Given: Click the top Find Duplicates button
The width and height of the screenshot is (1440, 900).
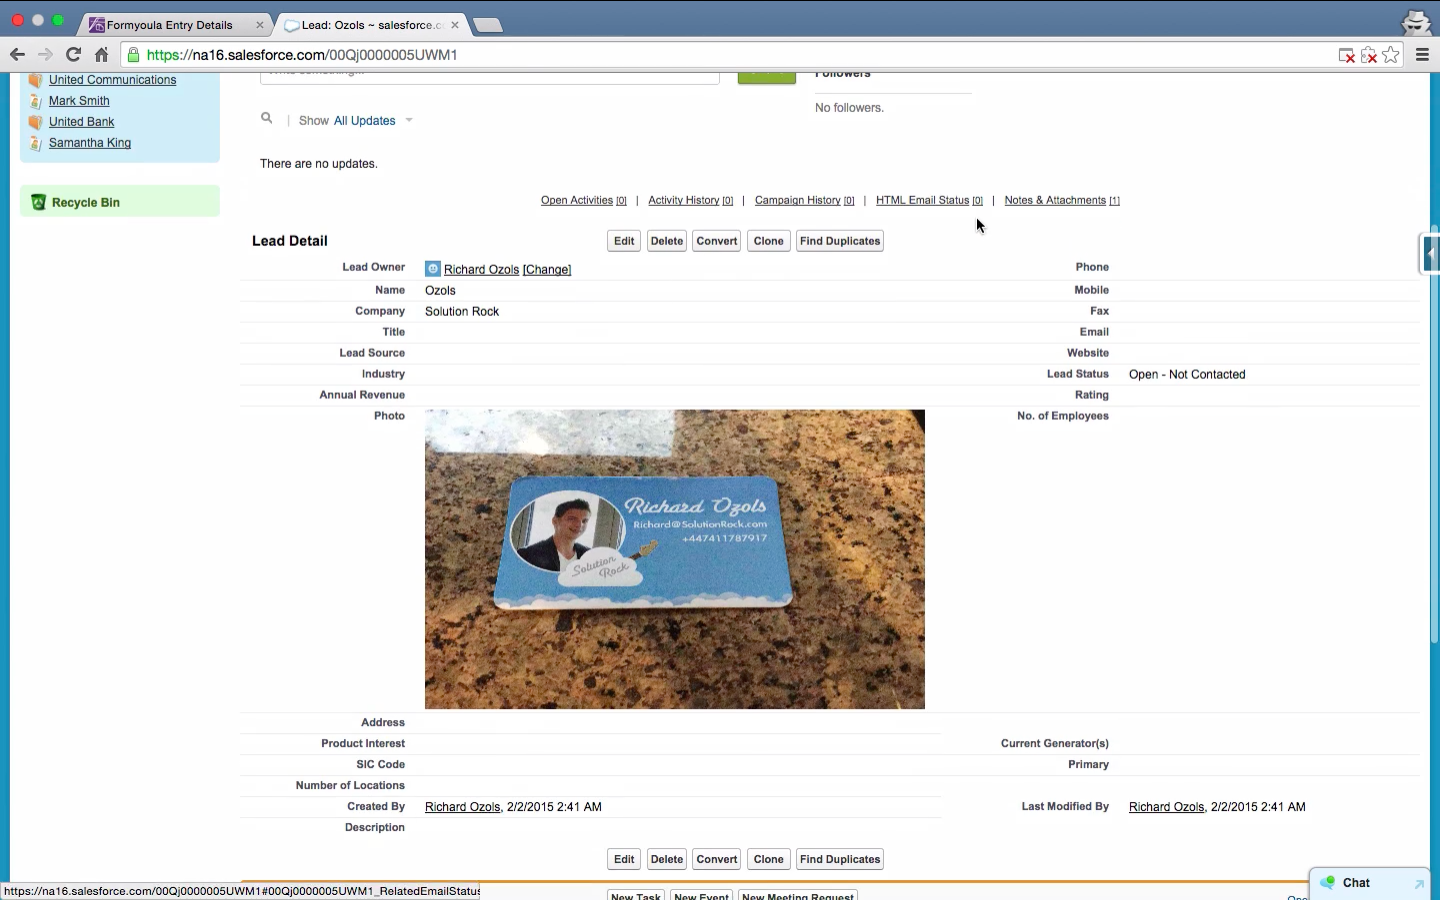Looking at the screenshot, I should (840, 241).
